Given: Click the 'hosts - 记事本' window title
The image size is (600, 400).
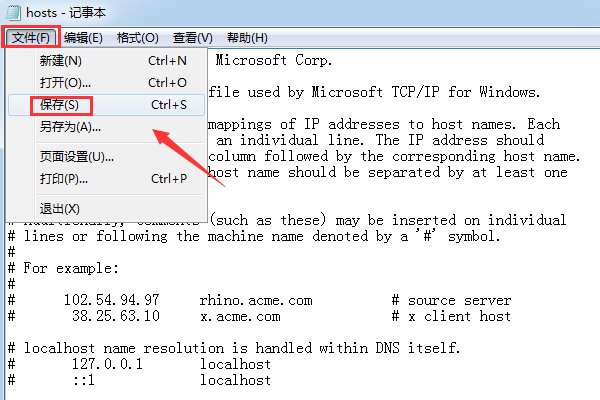Looking at the screenshot, I should pos(66,13).
